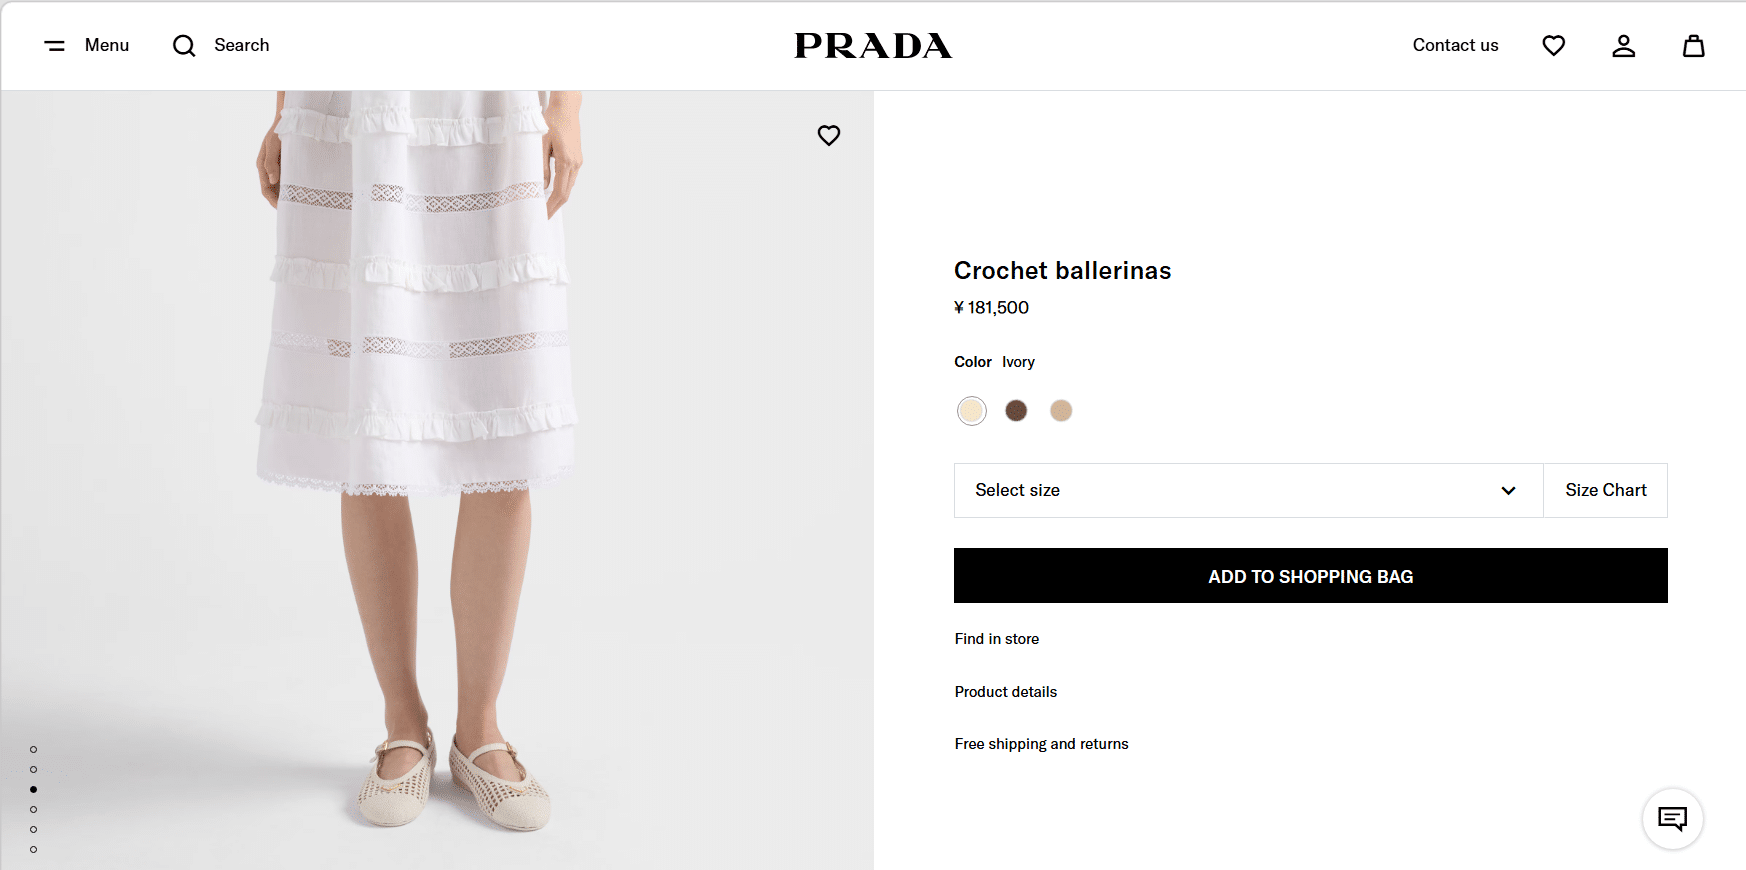Select the first image carousel dot
Screen dimensions: 1746x870
(x=34, y=749)
